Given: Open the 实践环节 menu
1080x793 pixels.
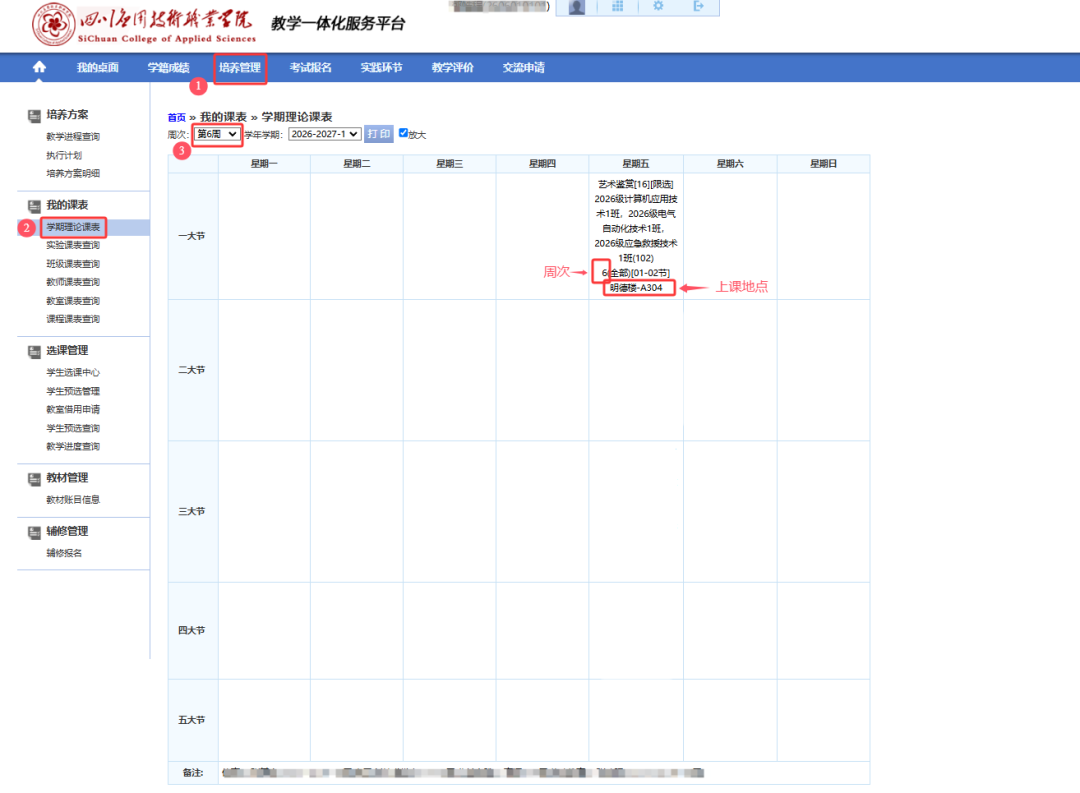Looking at the screenshot, I should click(382, 68).
